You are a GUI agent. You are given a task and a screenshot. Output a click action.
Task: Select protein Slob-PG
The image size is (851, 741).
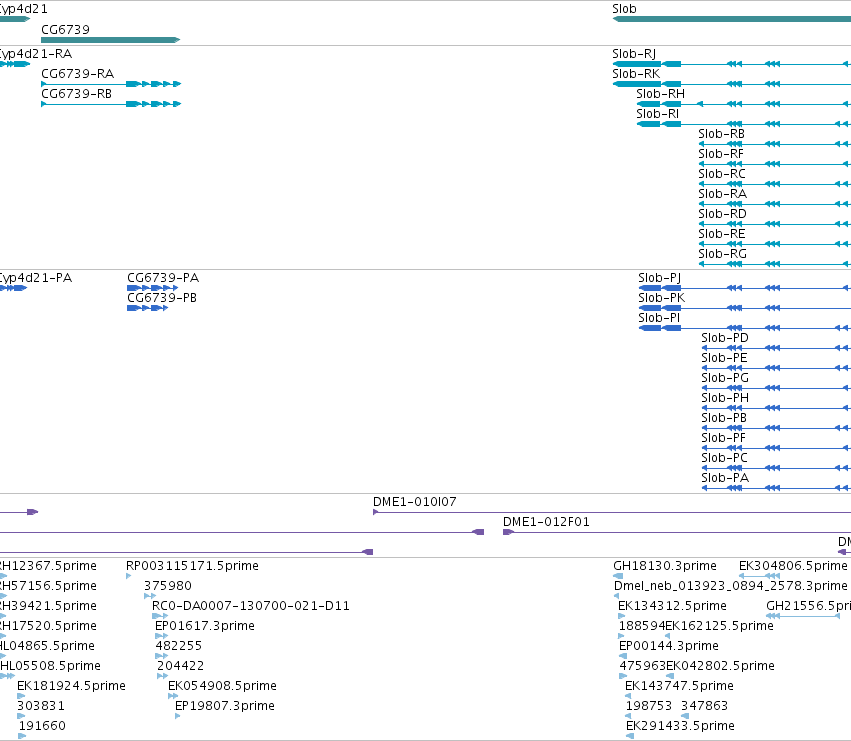[776, 388]
